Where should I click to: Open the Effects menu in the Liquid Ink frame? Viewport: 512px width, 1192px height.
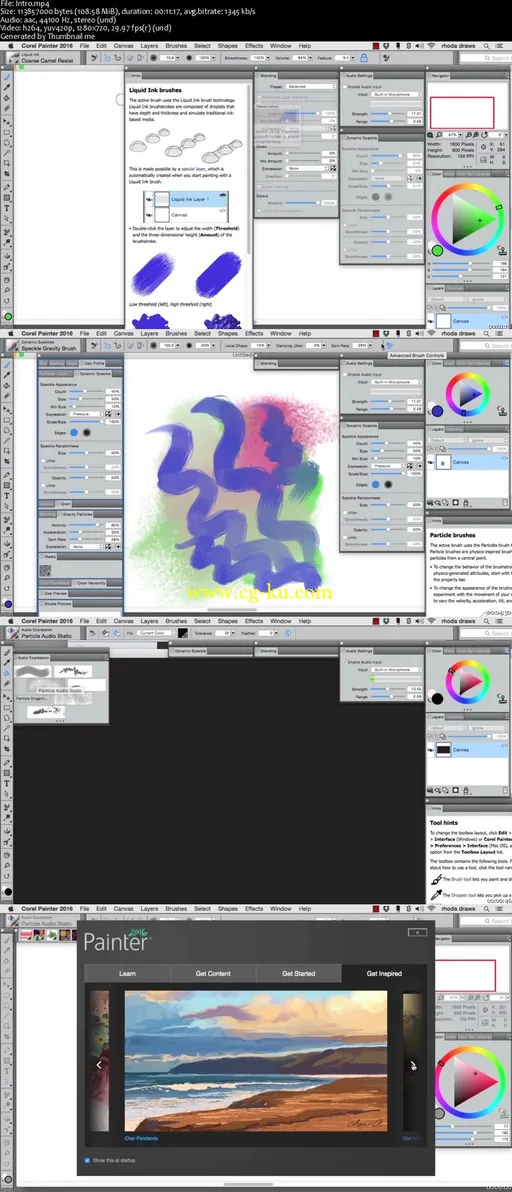(254, 46)
